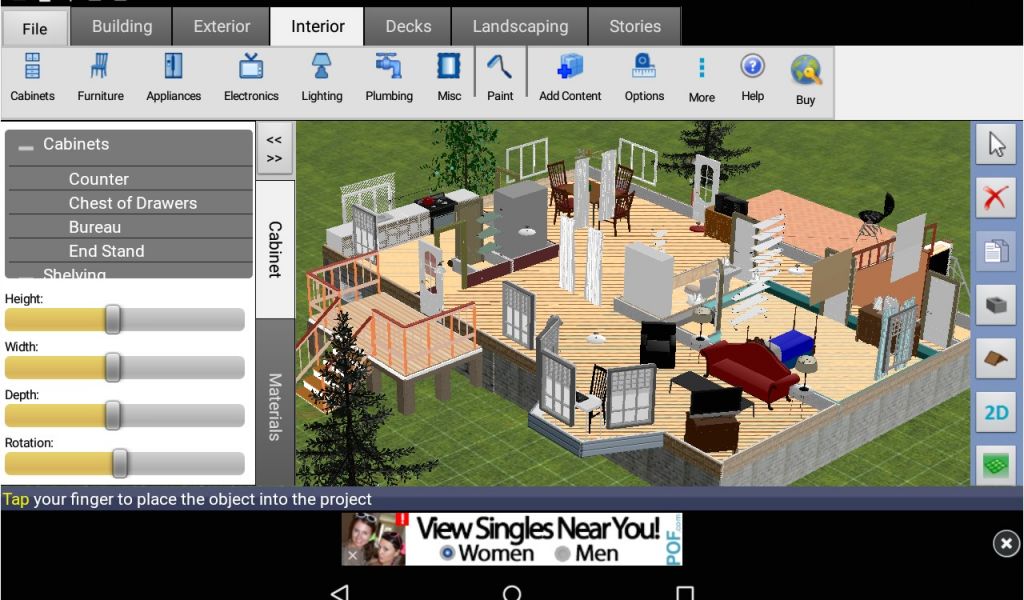Open the More overflow menu
This screenshot has width=1024, height=600.
[x=701, y=77]
